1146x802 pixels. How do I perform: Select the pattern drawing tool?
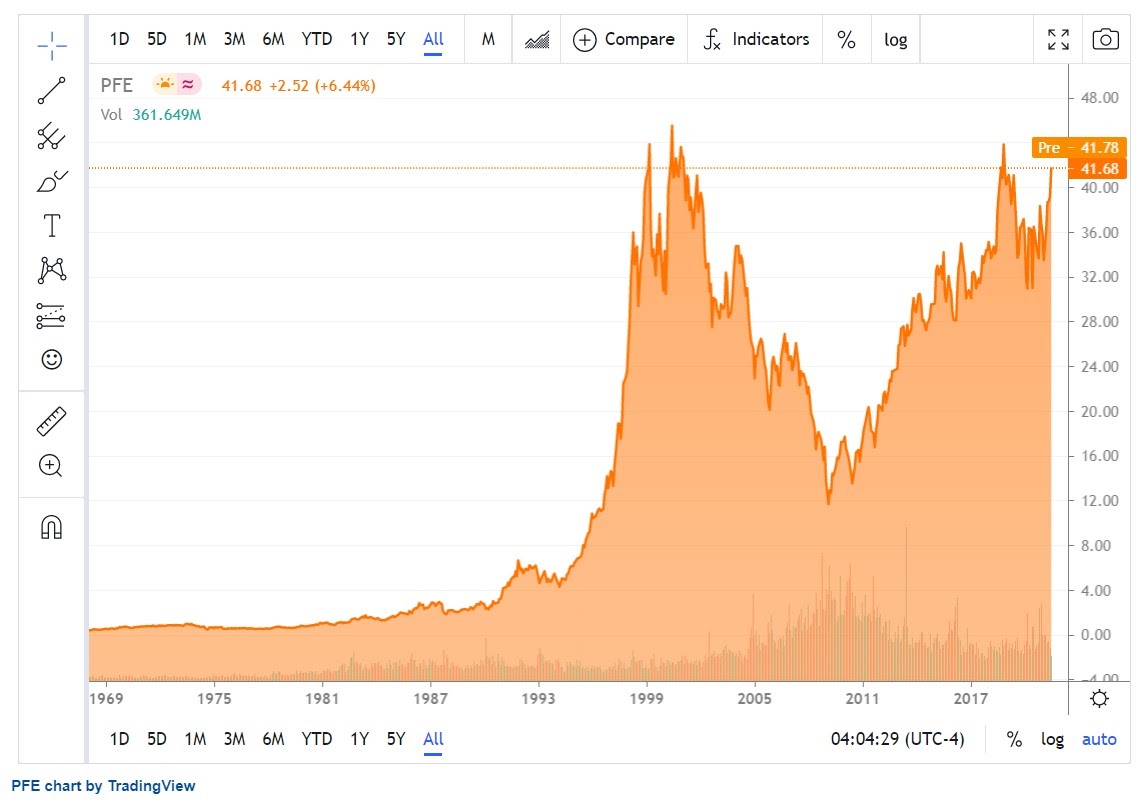pos(52,271)
